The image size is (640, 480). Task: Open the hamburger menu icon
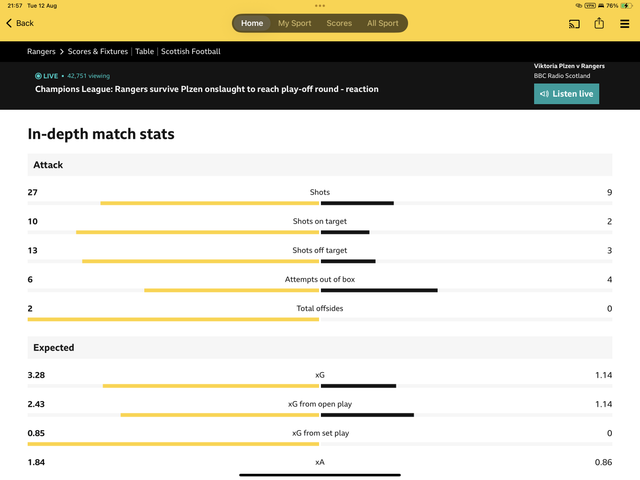[x=624, y=24]
